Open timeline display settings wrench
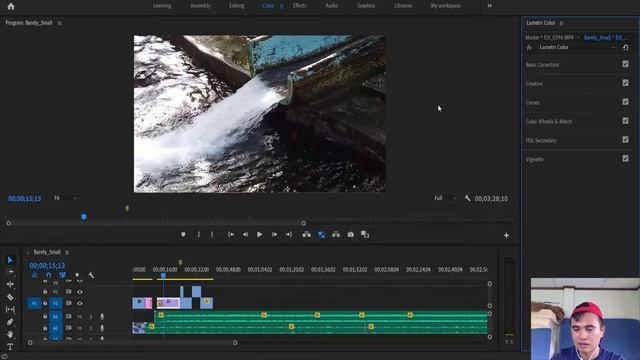Screen dimensions: 640x360 (91, 276)
